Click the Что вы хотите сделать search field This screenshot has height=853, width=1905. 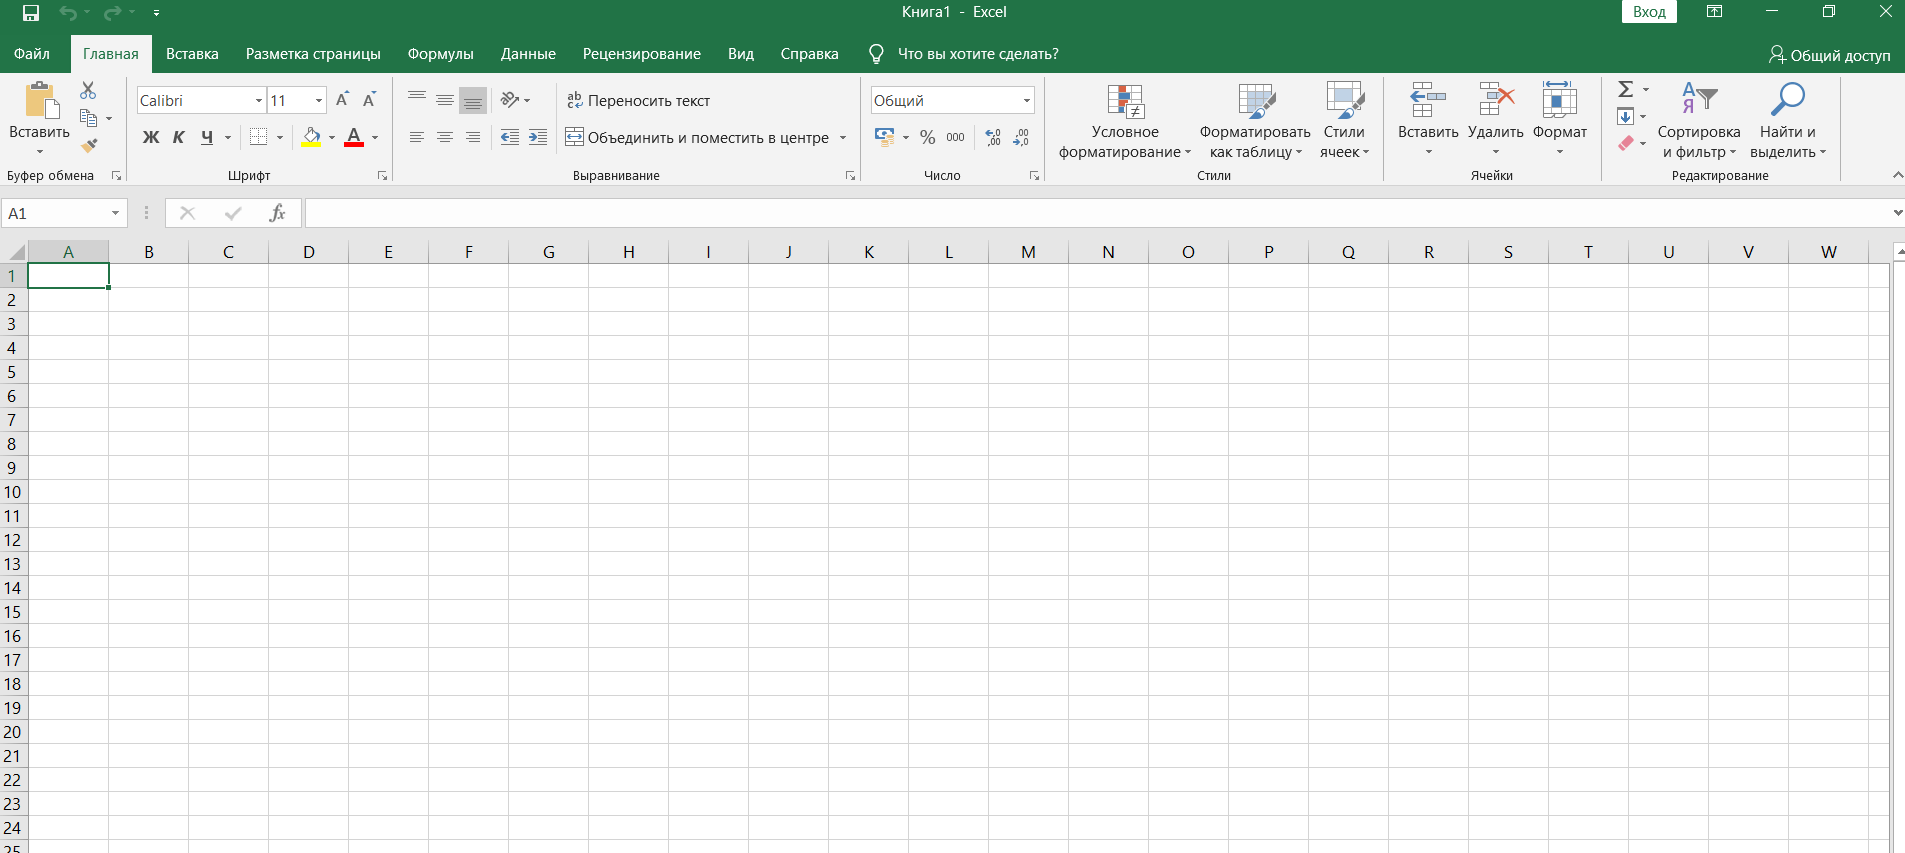pyautogui.click(x=978, y=54)
